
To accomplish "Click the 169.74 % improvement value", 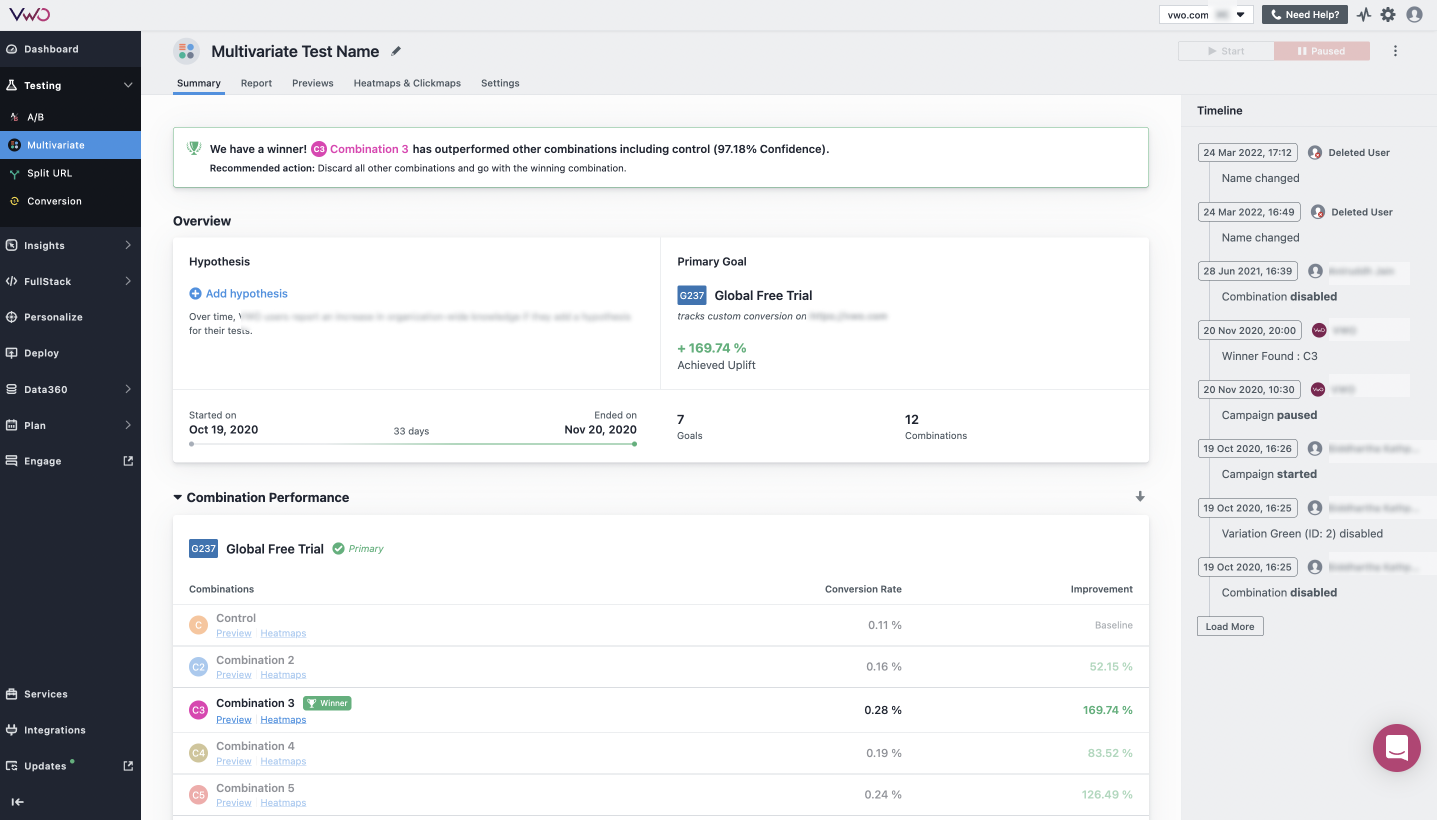I will pos(1107,710).
